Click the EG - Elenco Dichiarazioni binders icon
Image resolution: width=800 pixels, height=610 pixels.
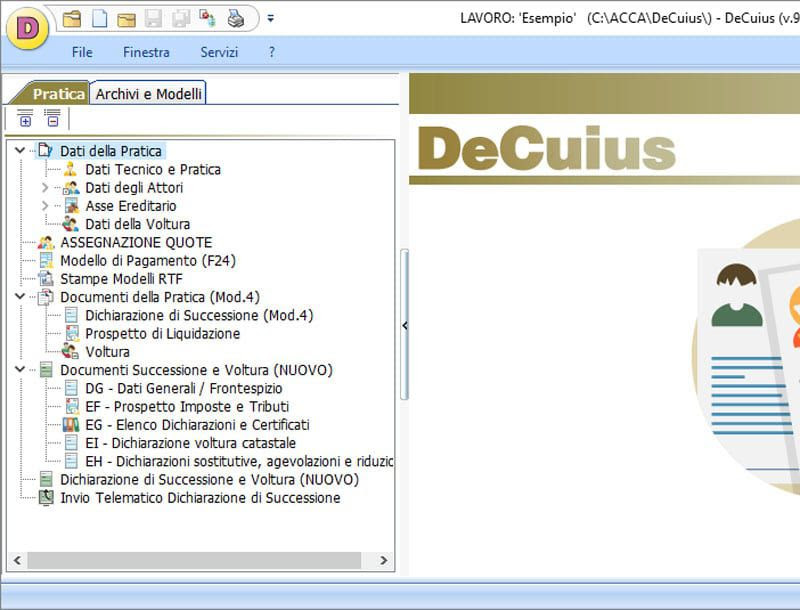(71, 425)
